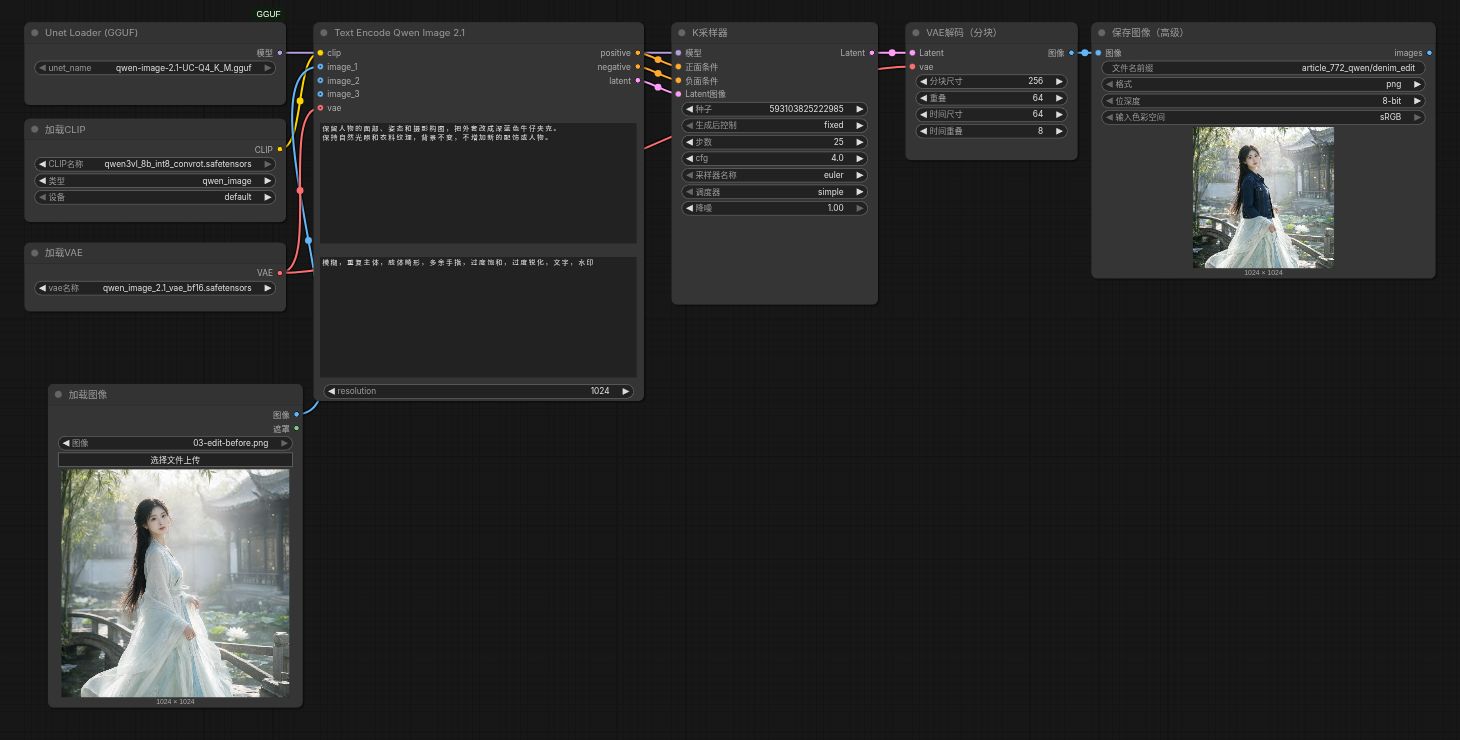Open the 格式 png dropdown
1460x740 pixels.
(1263, 85)
